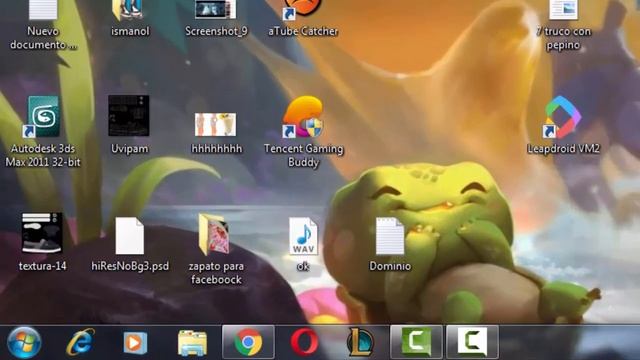Click the 'Dominio' file name label

pos(390,266)
